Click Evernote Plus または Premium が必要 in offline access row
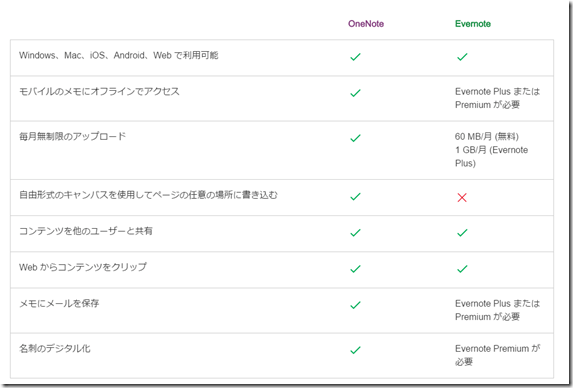 (x=497, y=98)
